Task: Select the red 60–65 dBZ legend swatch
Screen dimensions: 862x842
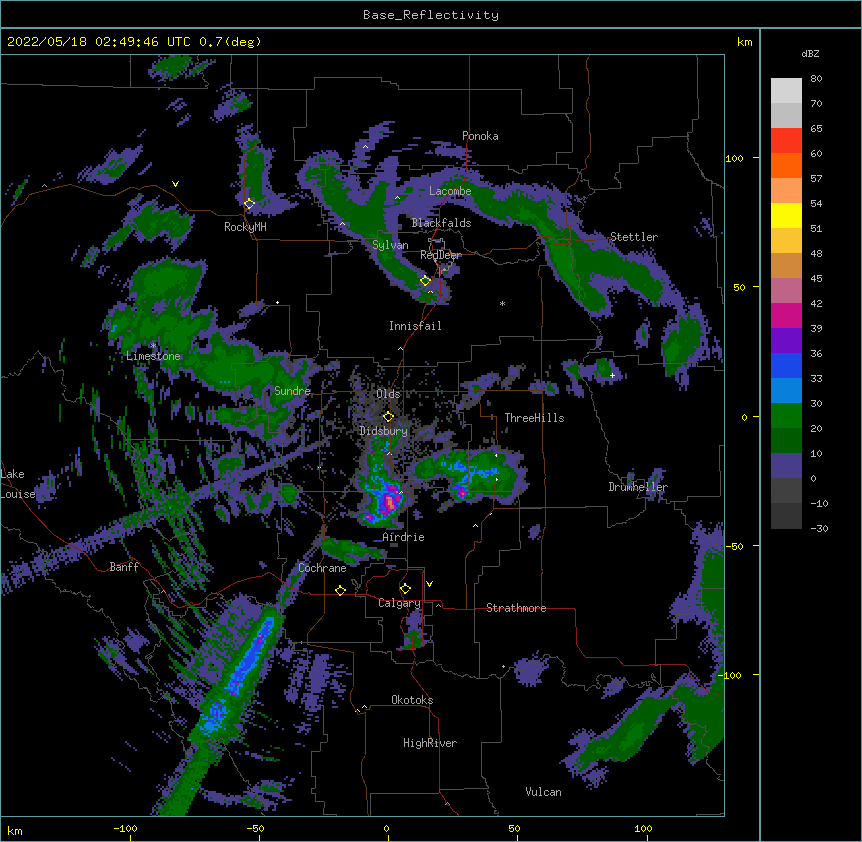Action: [786, 140]
